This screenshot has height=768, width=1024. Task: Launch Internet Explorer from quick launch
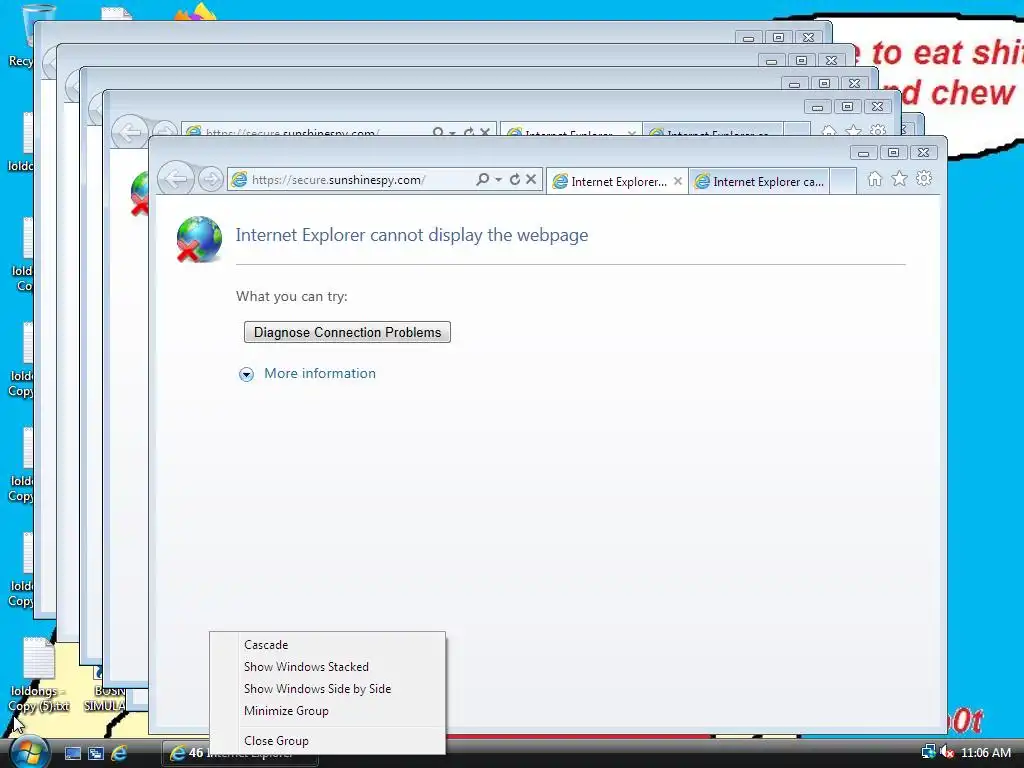(119, 753)
